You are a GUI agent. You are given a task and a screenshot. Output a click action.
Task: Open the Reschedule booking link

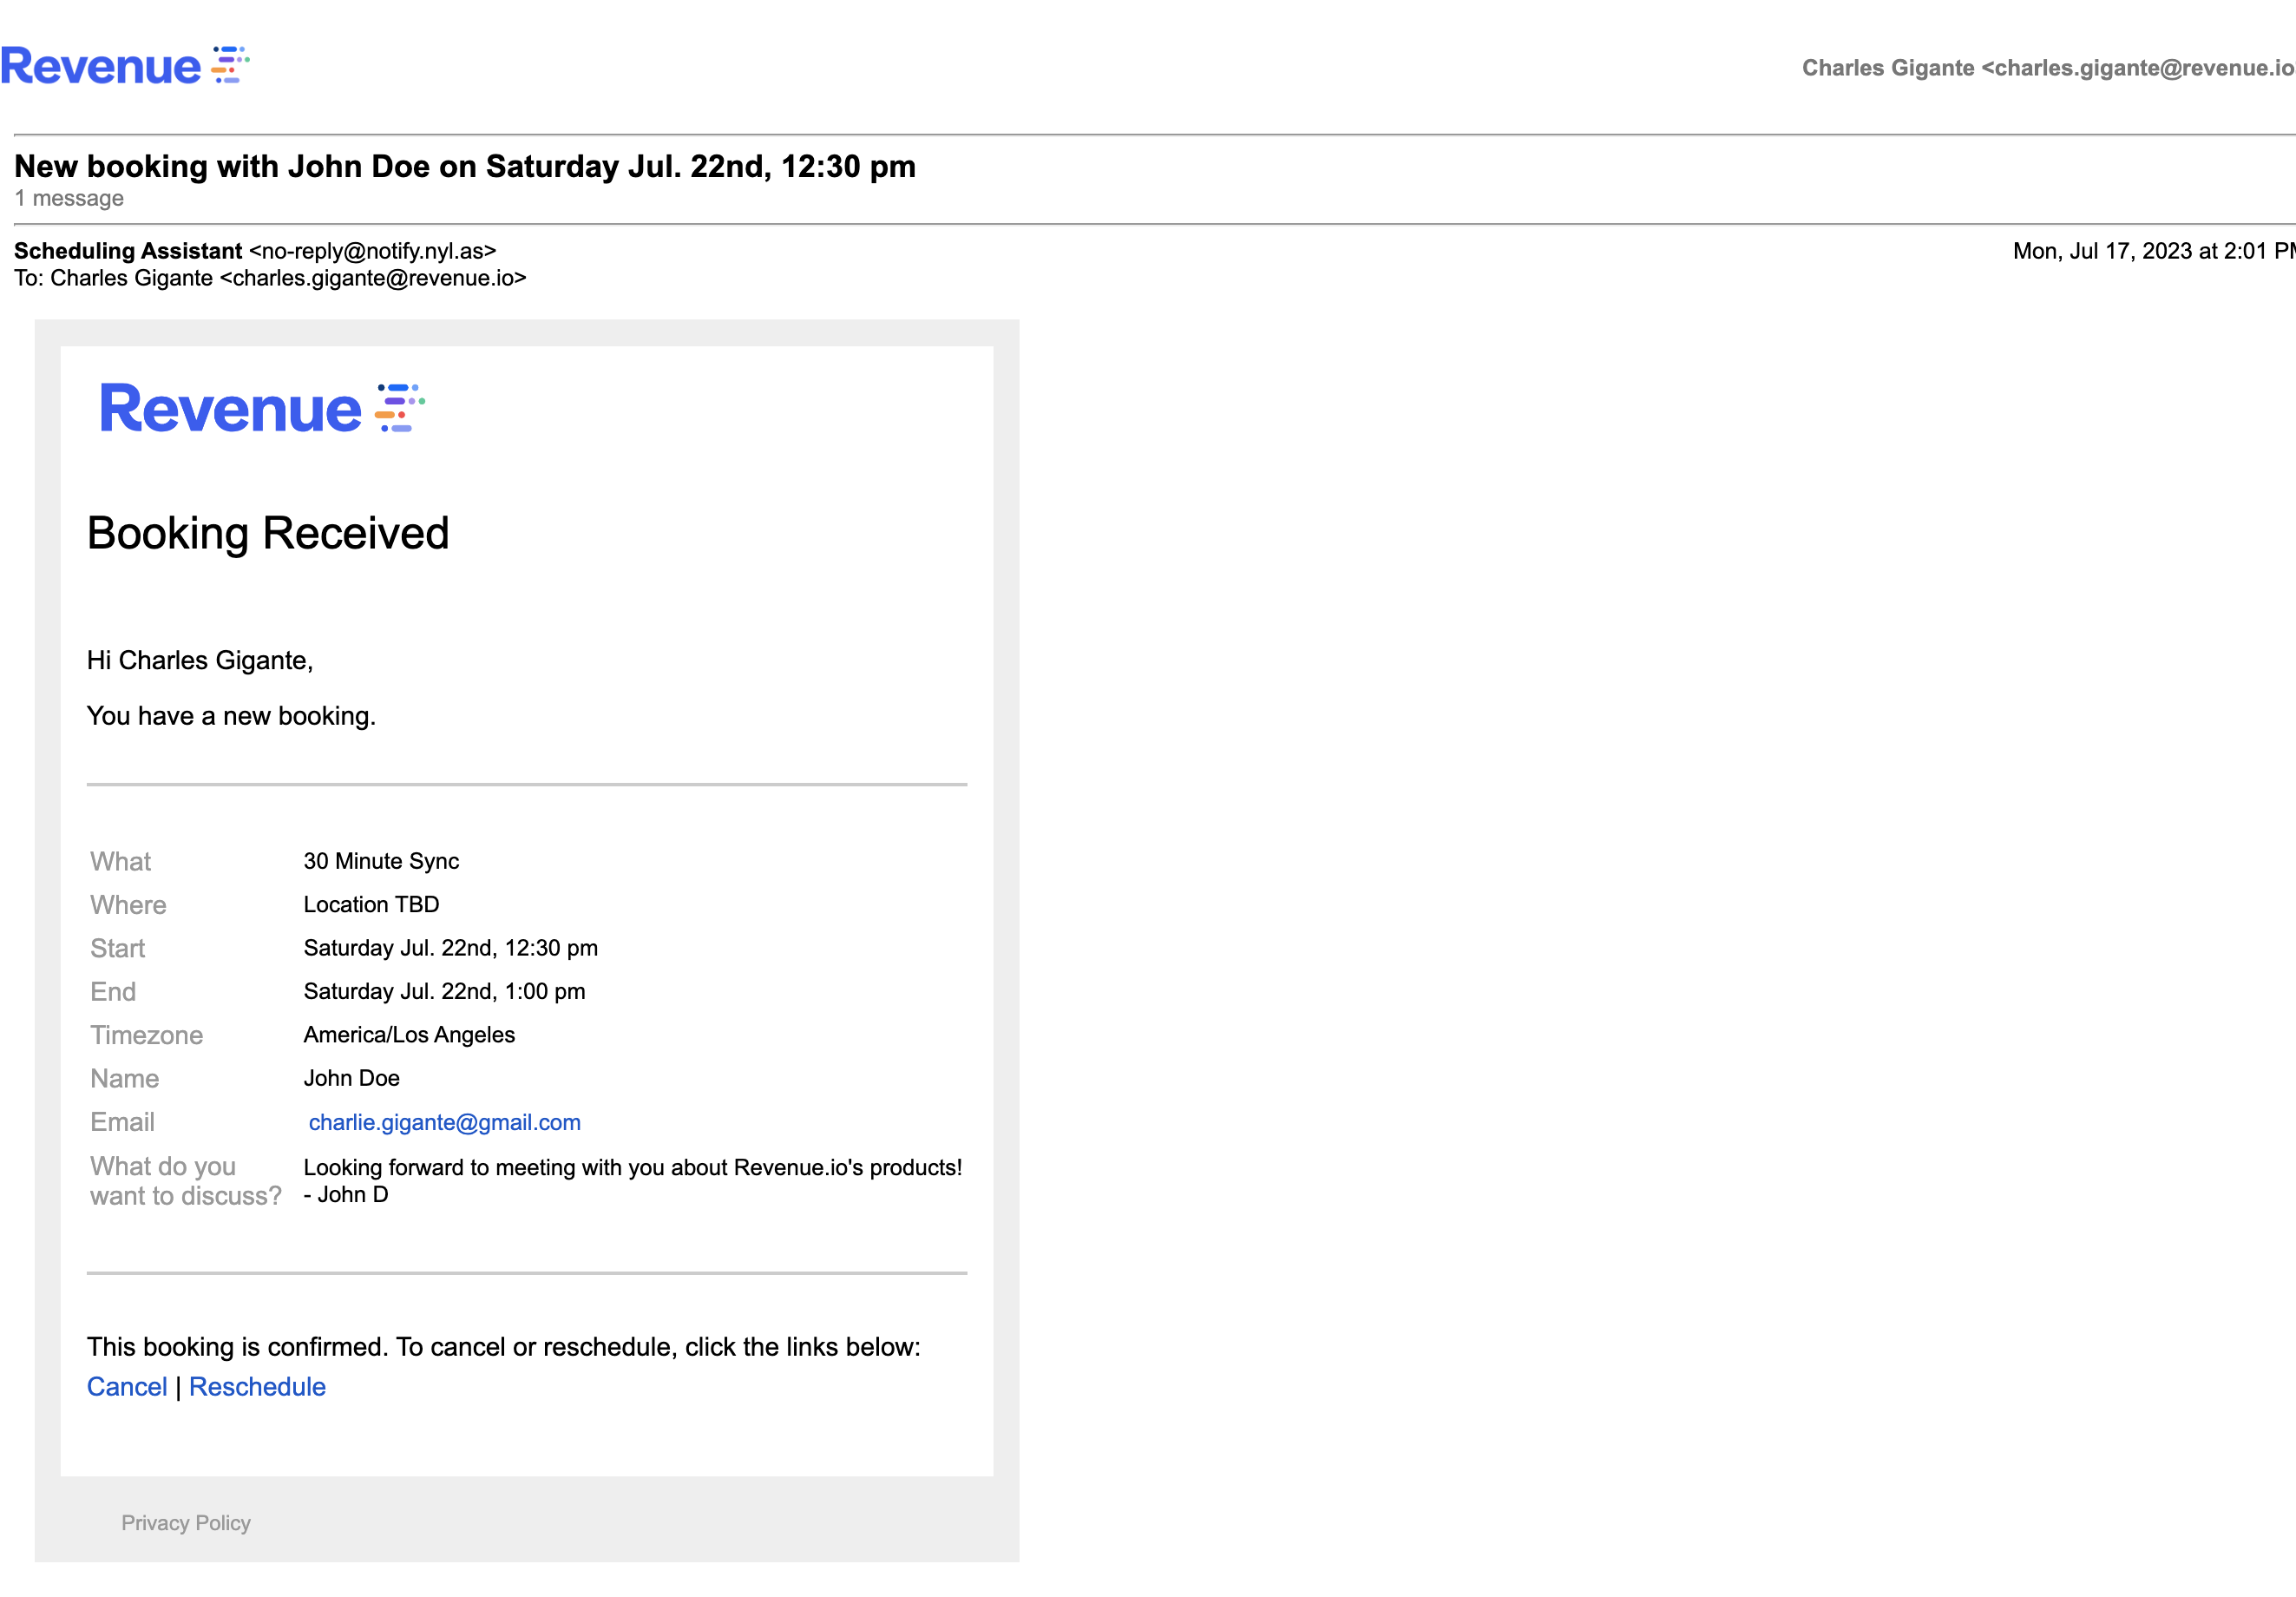click(257, 1387)
